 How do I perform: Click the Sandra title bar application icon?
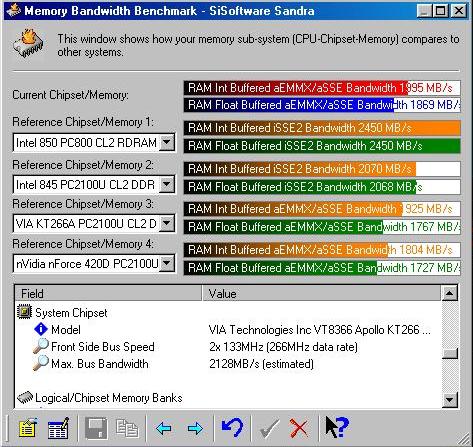point(14,11)
